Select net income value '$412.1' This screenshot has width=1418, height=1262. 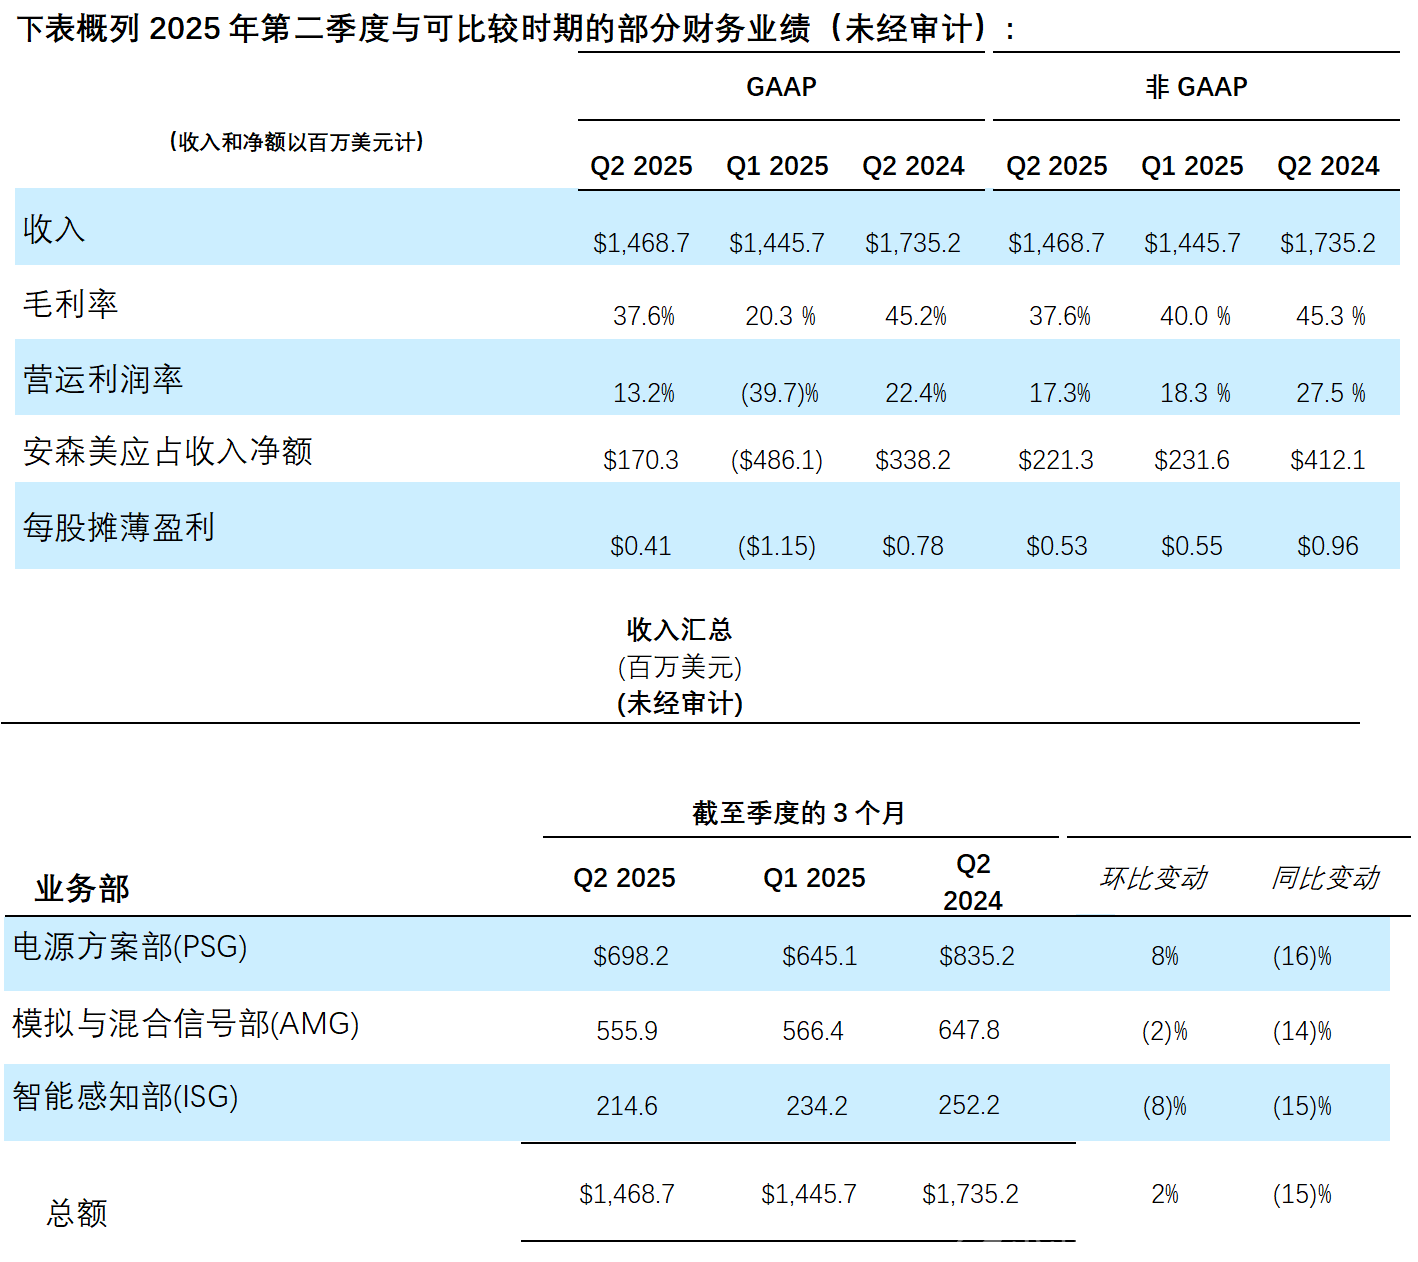(1328, 460)
